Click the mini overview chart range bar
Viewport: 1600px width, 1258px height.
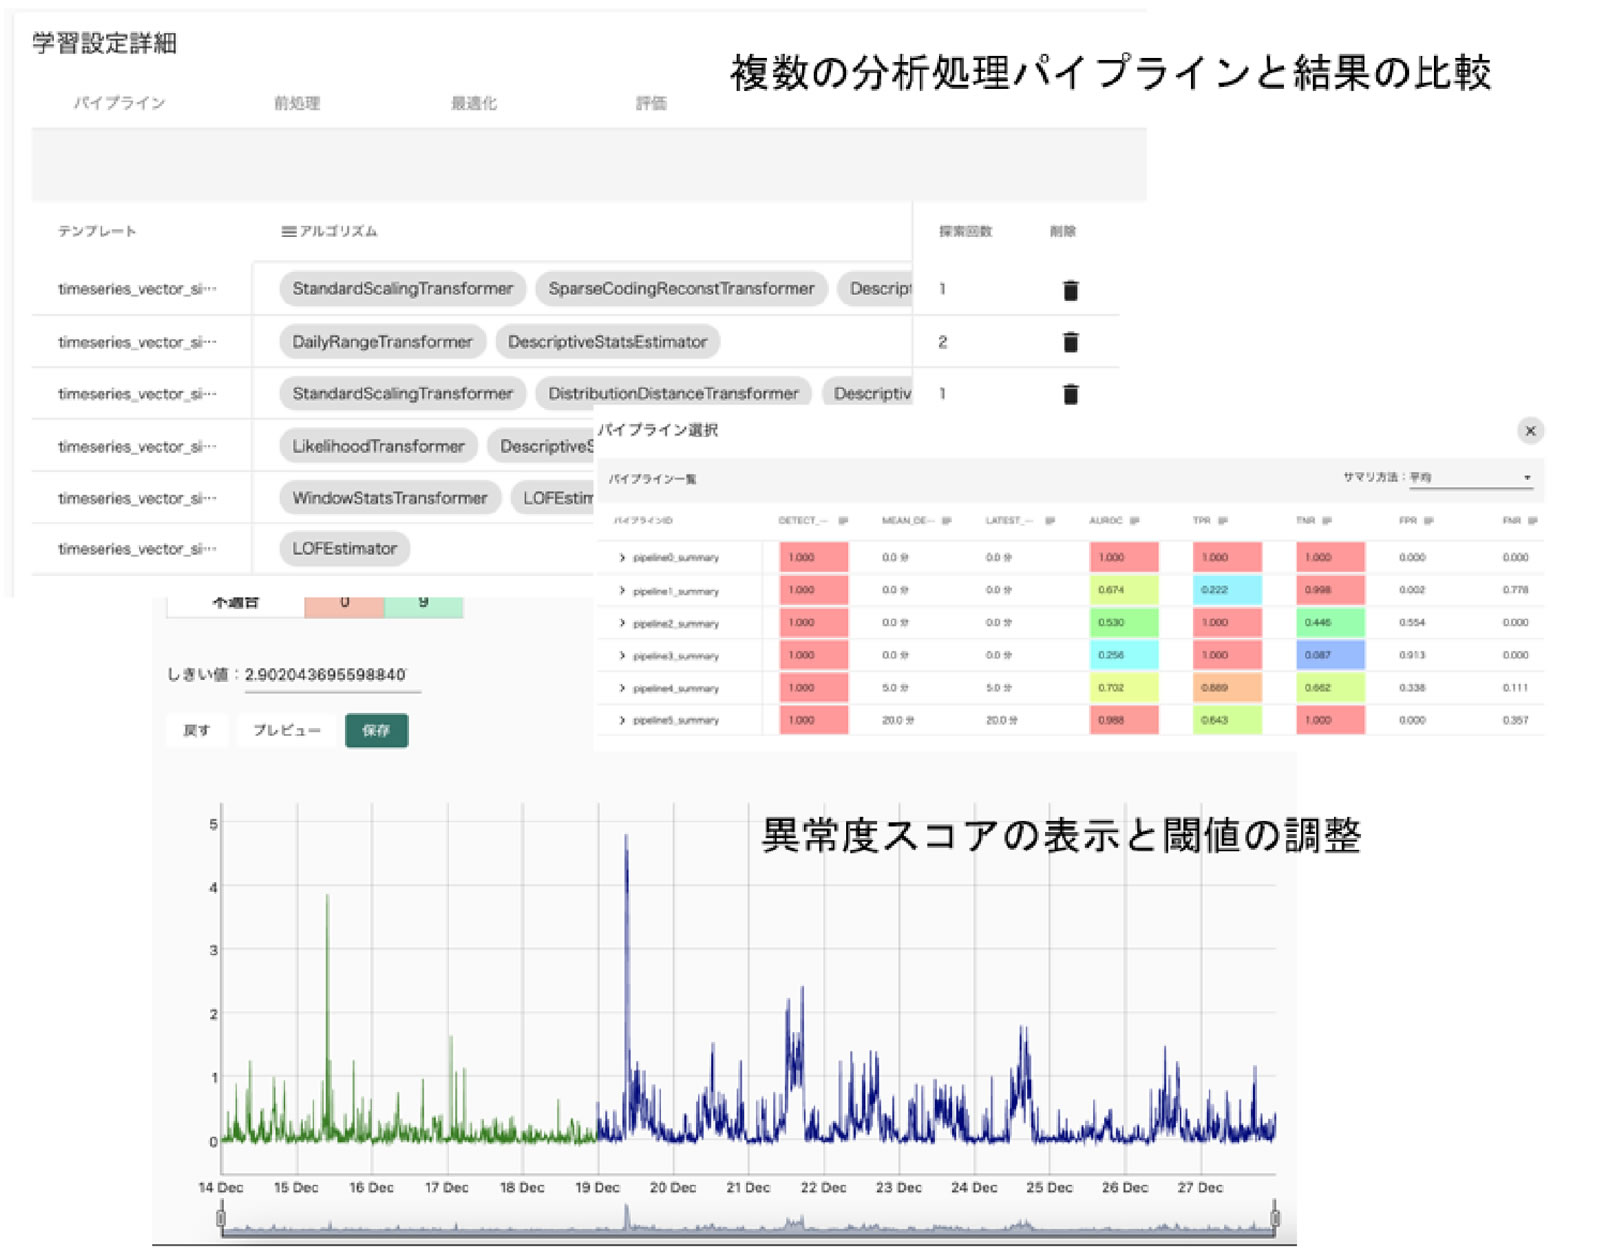pos(747,1221)
